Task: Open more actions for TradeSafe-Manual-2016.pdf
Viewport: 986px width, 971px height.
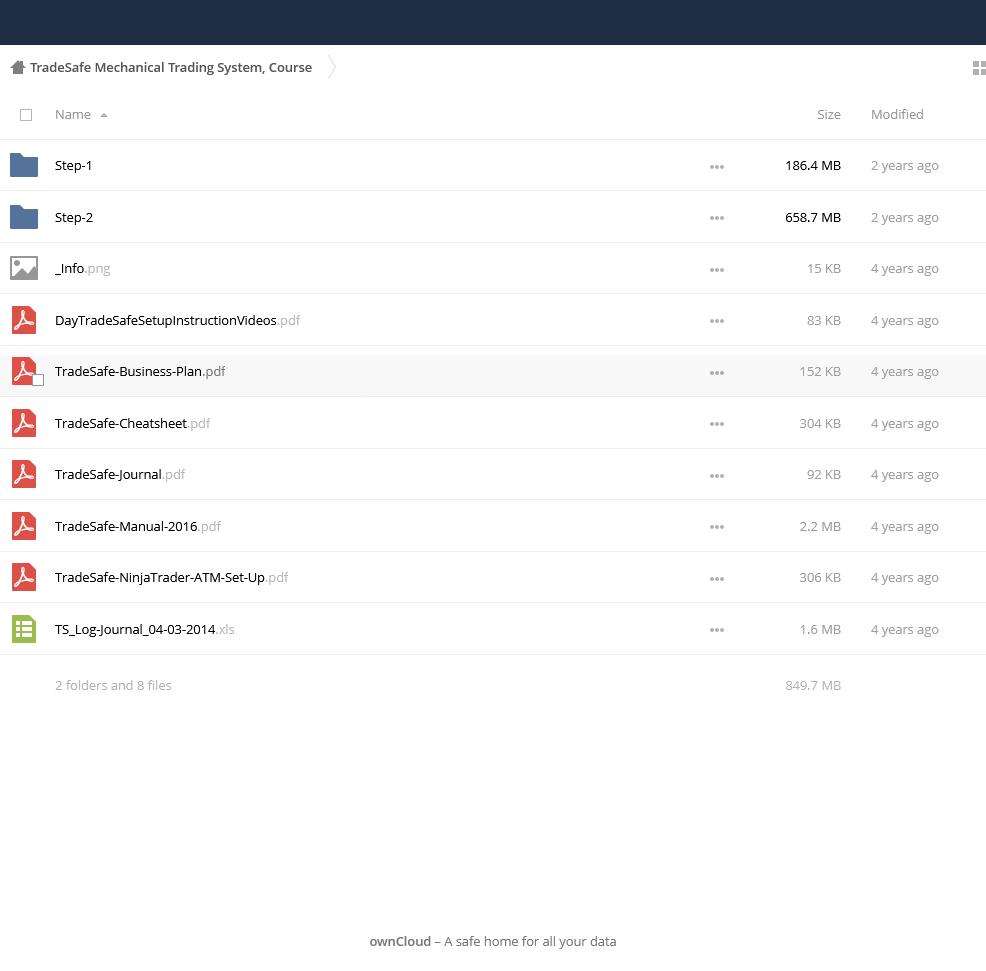Action: pyautogui.click(x=717, y=528)
